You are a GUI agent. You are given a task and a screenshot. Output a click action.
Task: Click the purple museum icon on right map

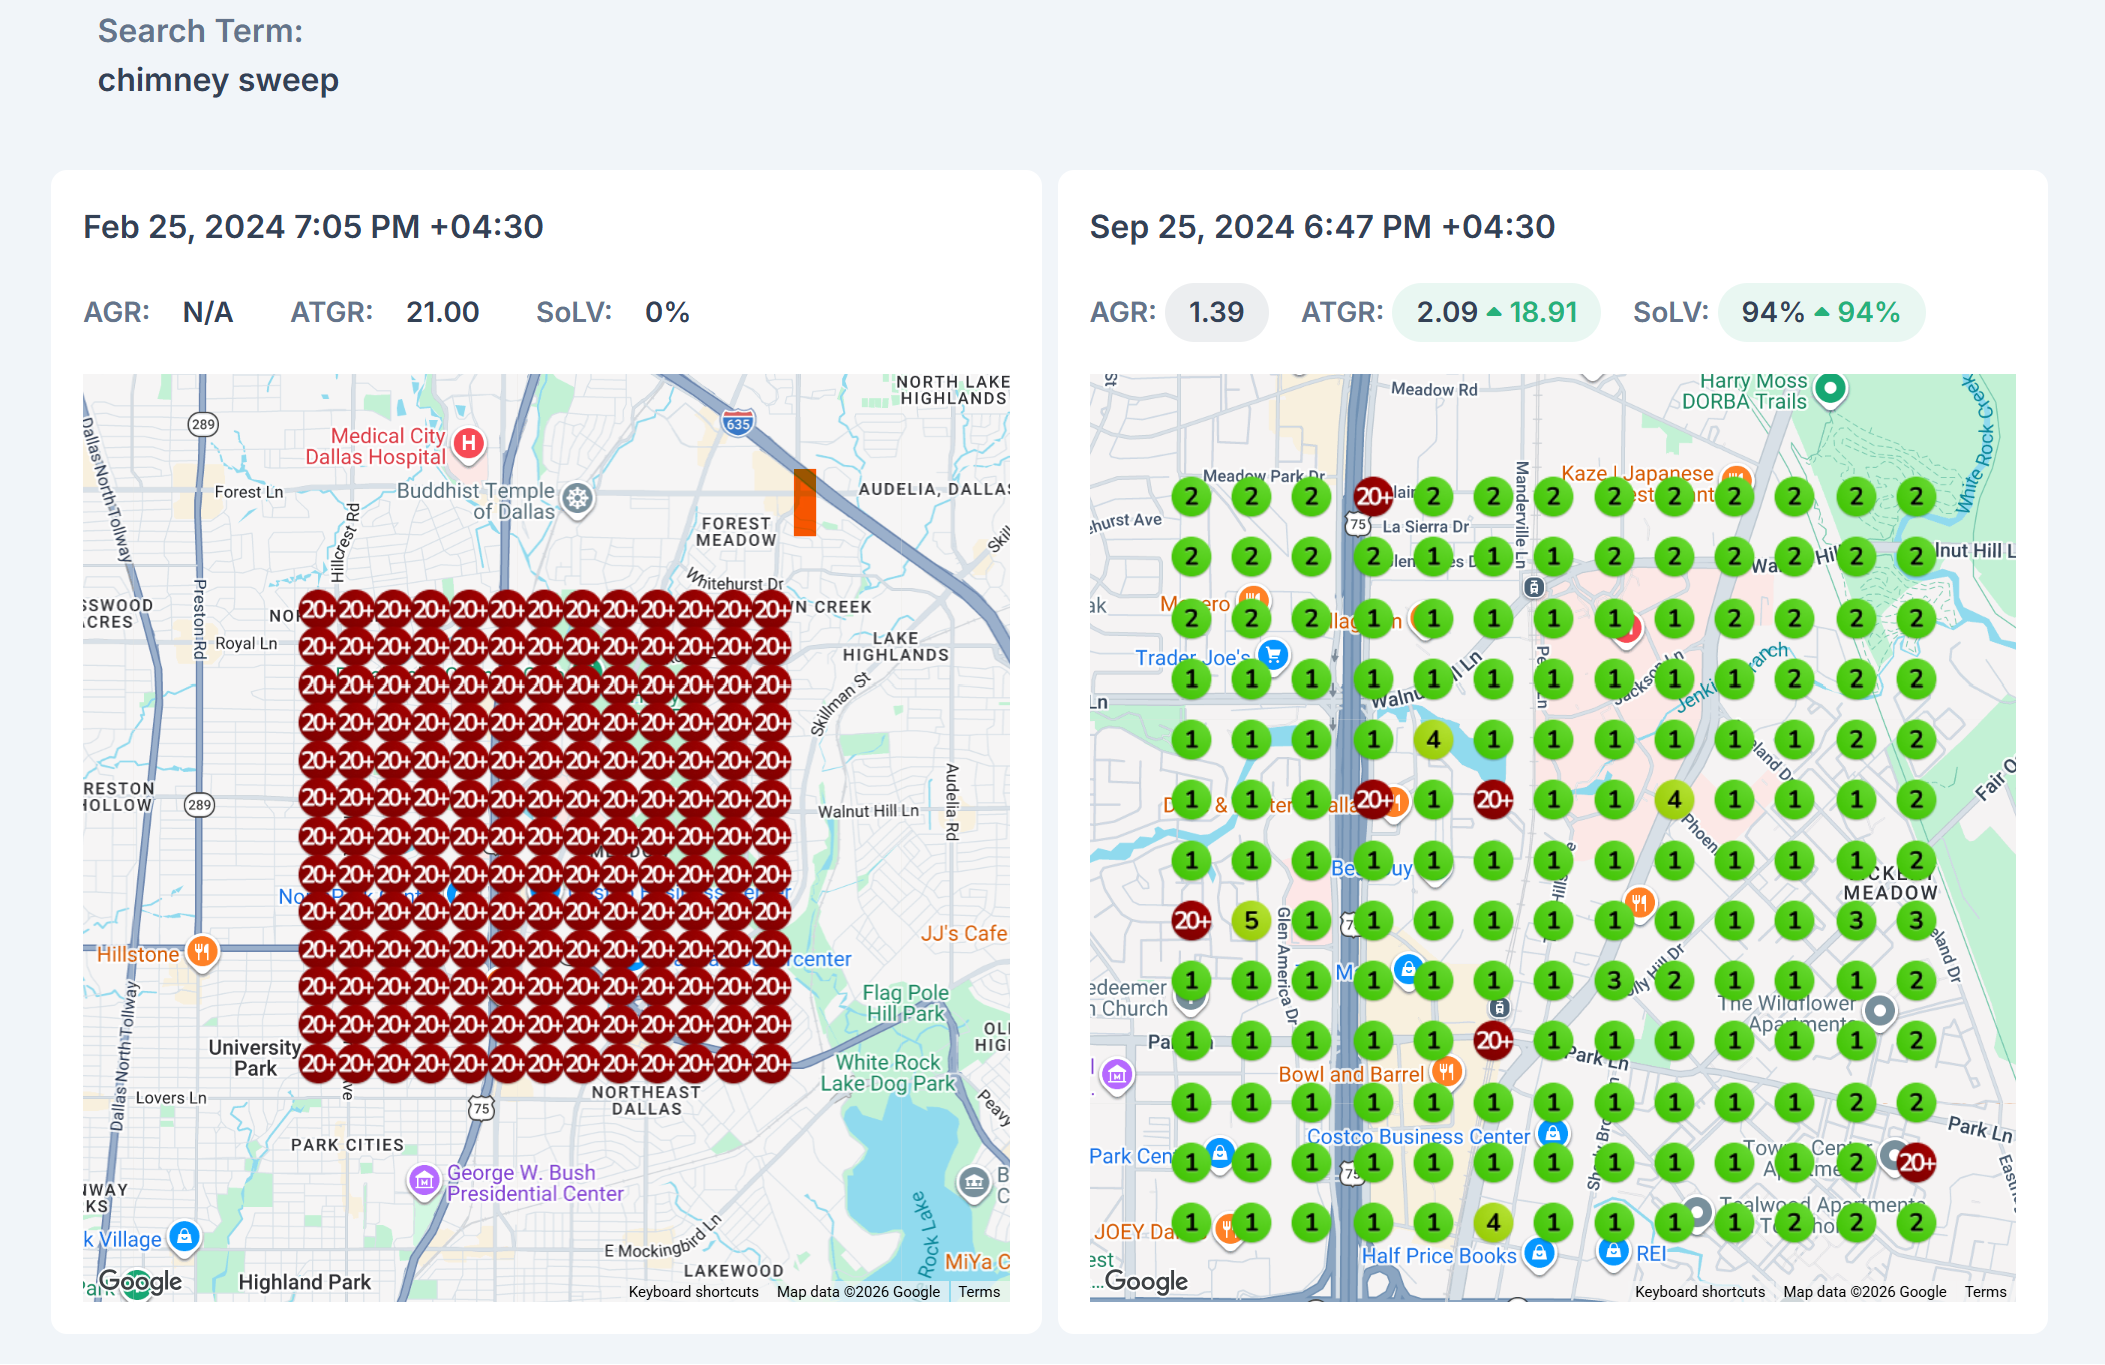point(1117,1076)
